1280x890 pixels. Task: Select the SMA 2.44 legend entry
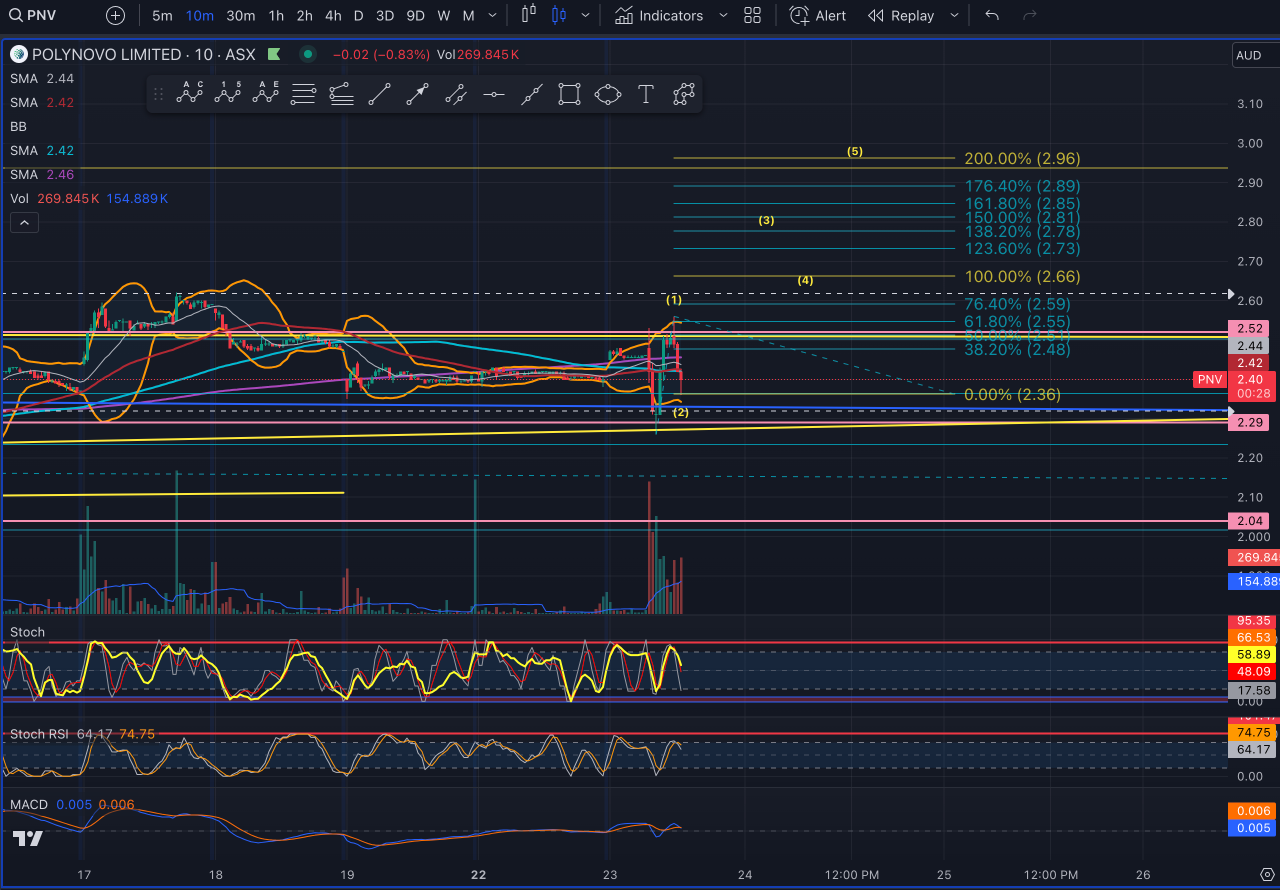pos(42,78)
